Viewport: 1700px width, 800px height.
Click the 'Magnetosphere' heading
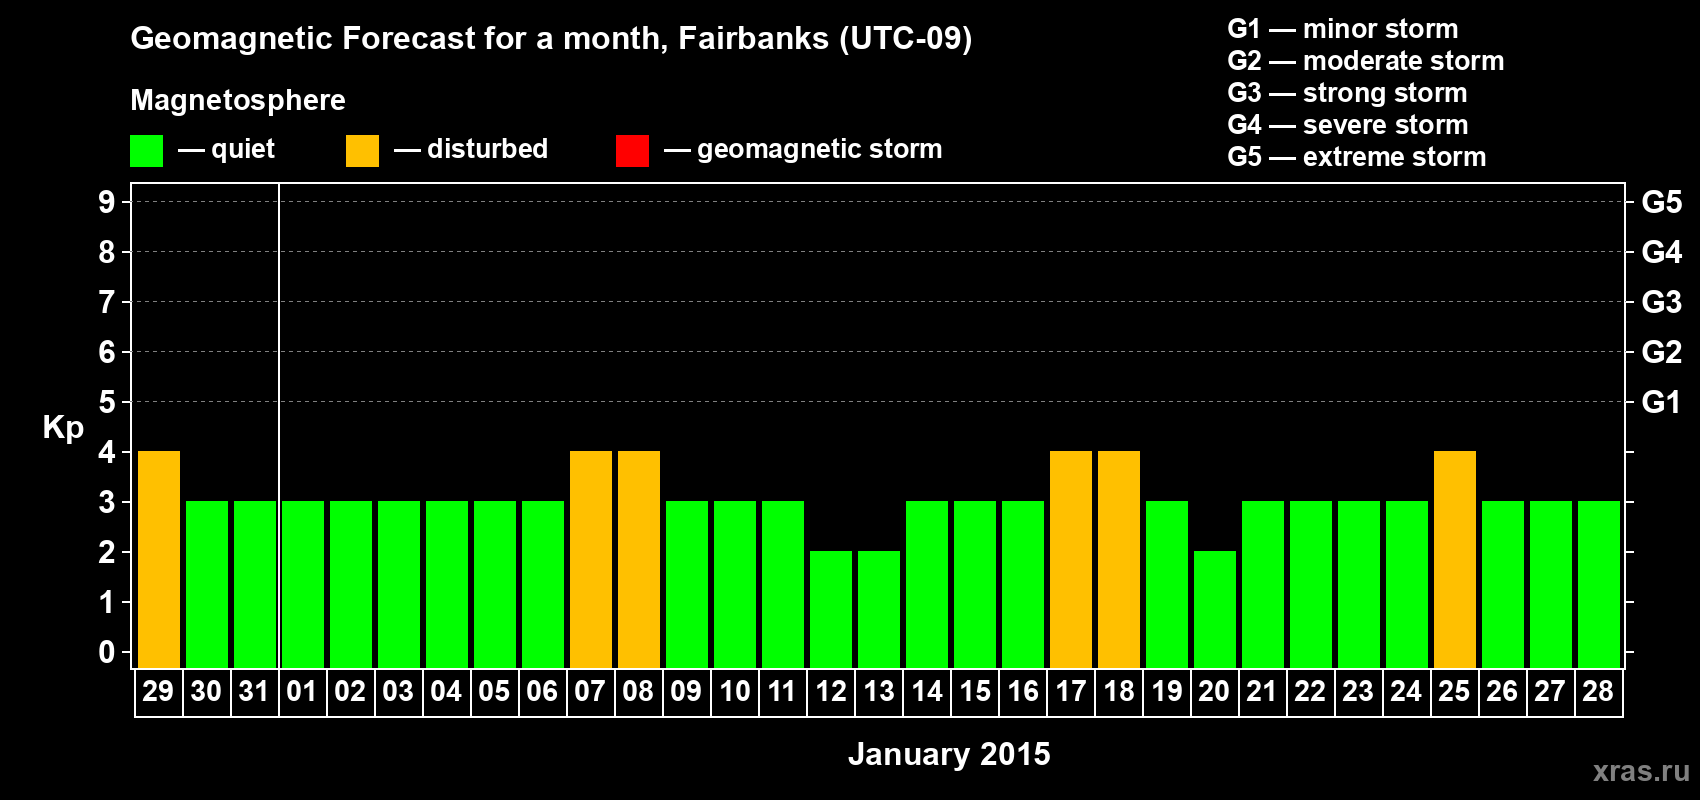click(x=238, y=100)
